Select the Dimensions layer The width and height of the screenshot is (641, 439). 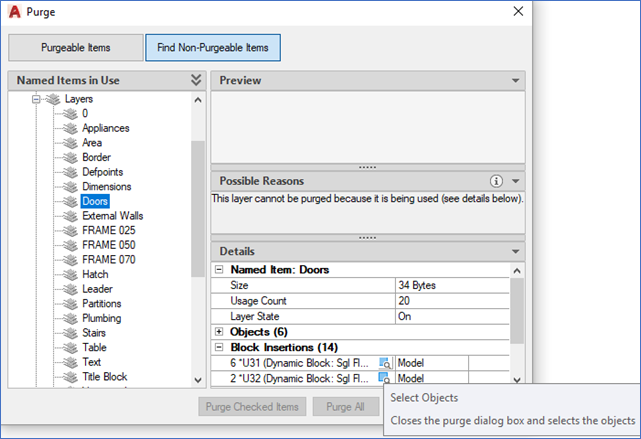(x=107, y=186)
